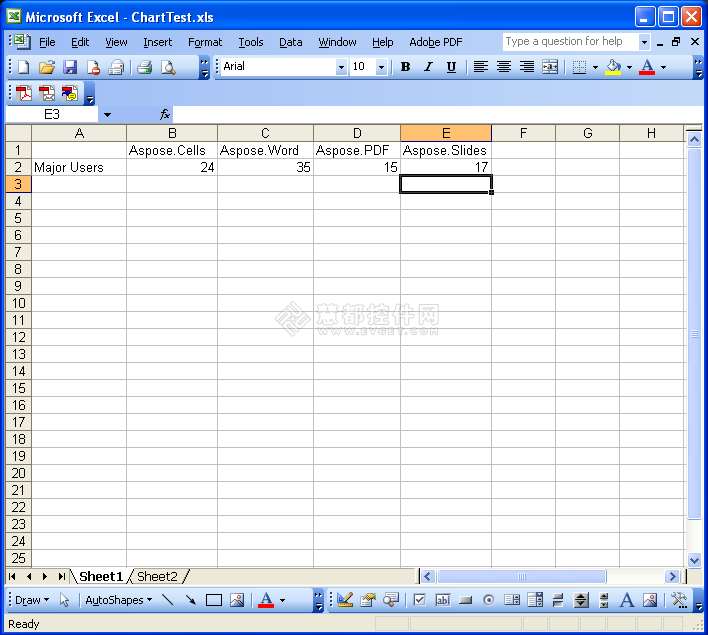The image size is (708, 635).
Task: Click the Arrow drawing tool
Action: coord(190,600)
